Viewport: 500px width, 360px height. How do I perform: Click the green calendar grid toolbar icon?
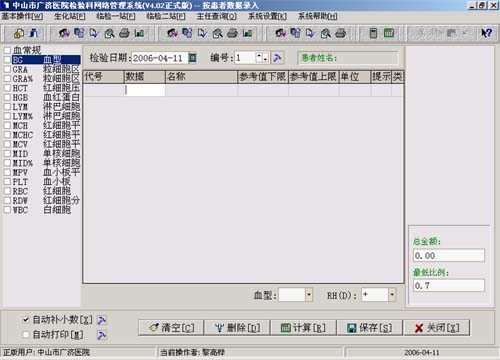pyautogui.click(x=389, y=33)
